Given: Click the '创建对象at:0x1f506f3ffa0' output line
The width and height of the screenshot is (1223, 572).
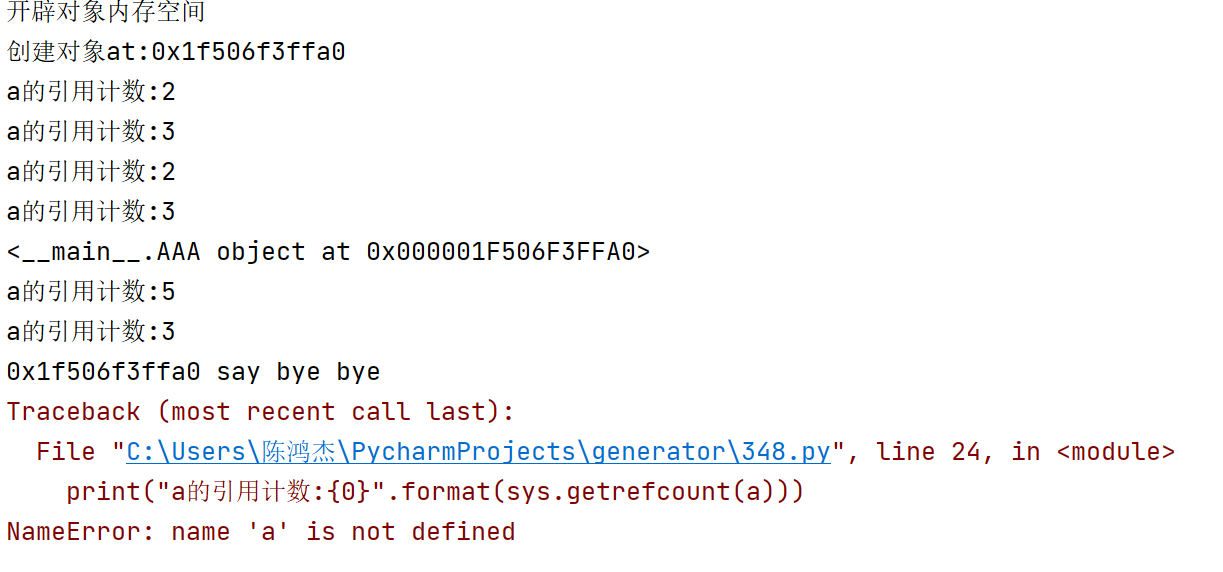Looking at the screenshot, I should 176,52.
